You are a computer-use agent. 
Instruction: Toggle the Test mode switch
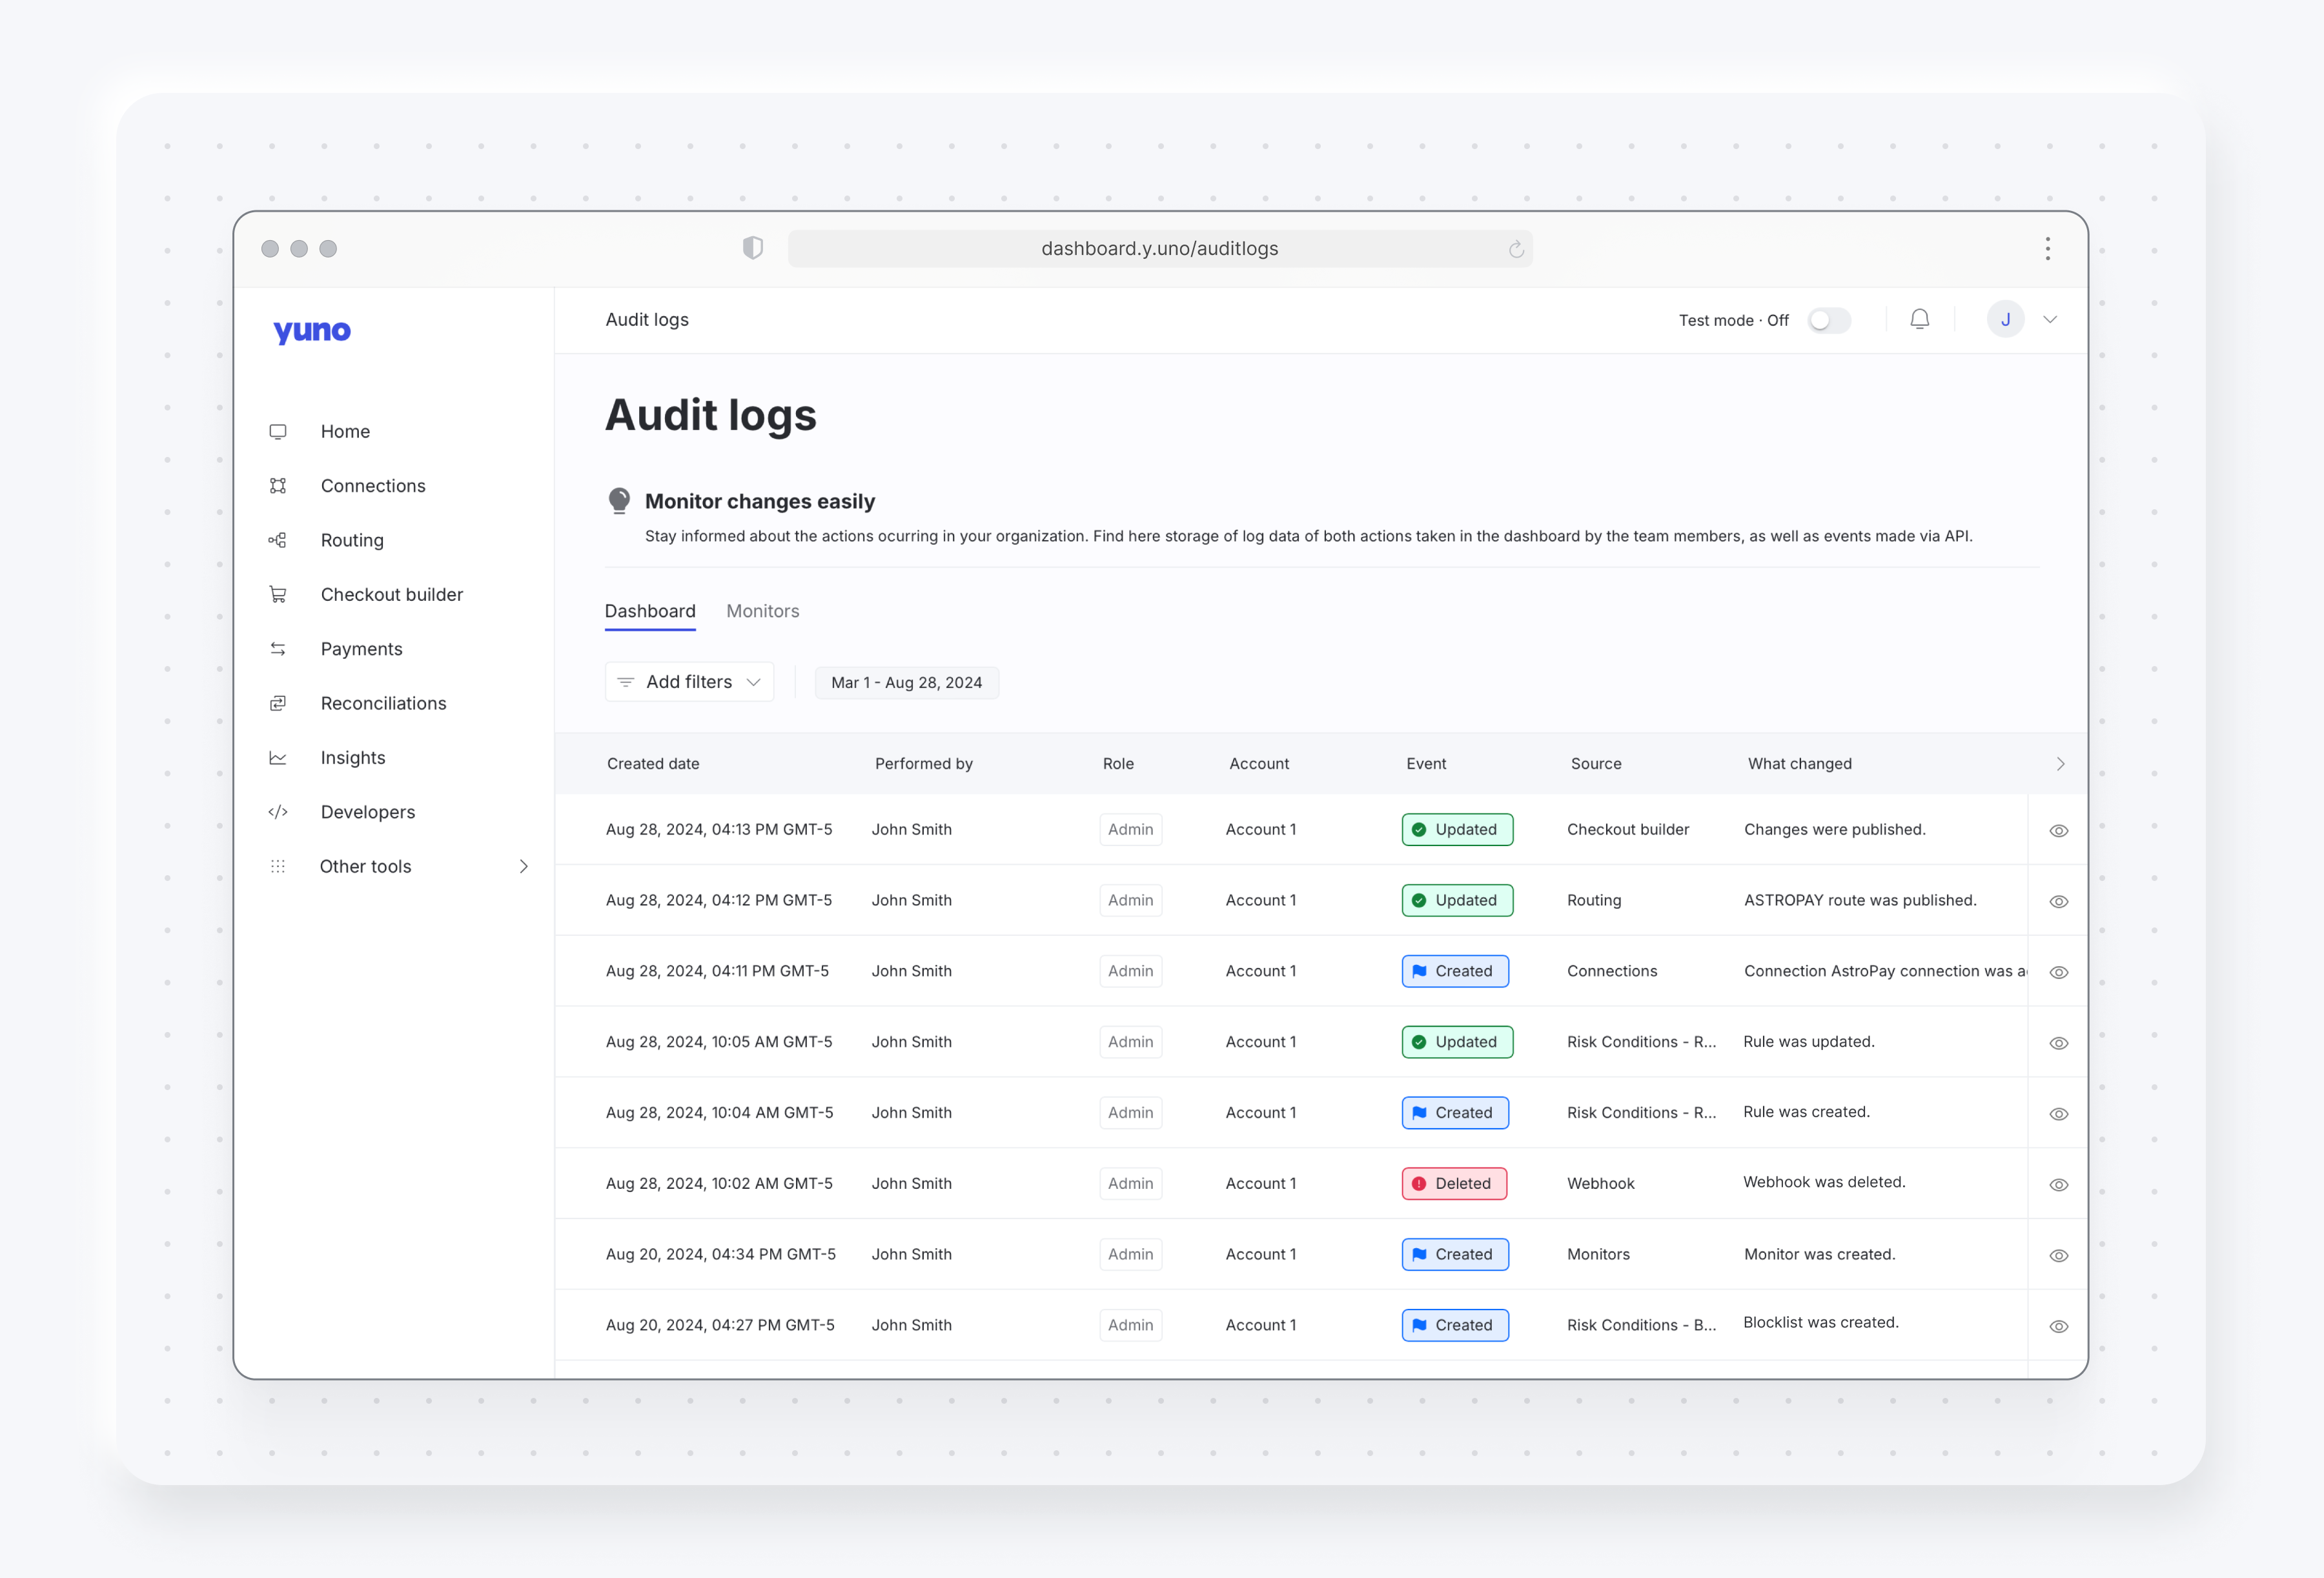[x=1829, y=320]
